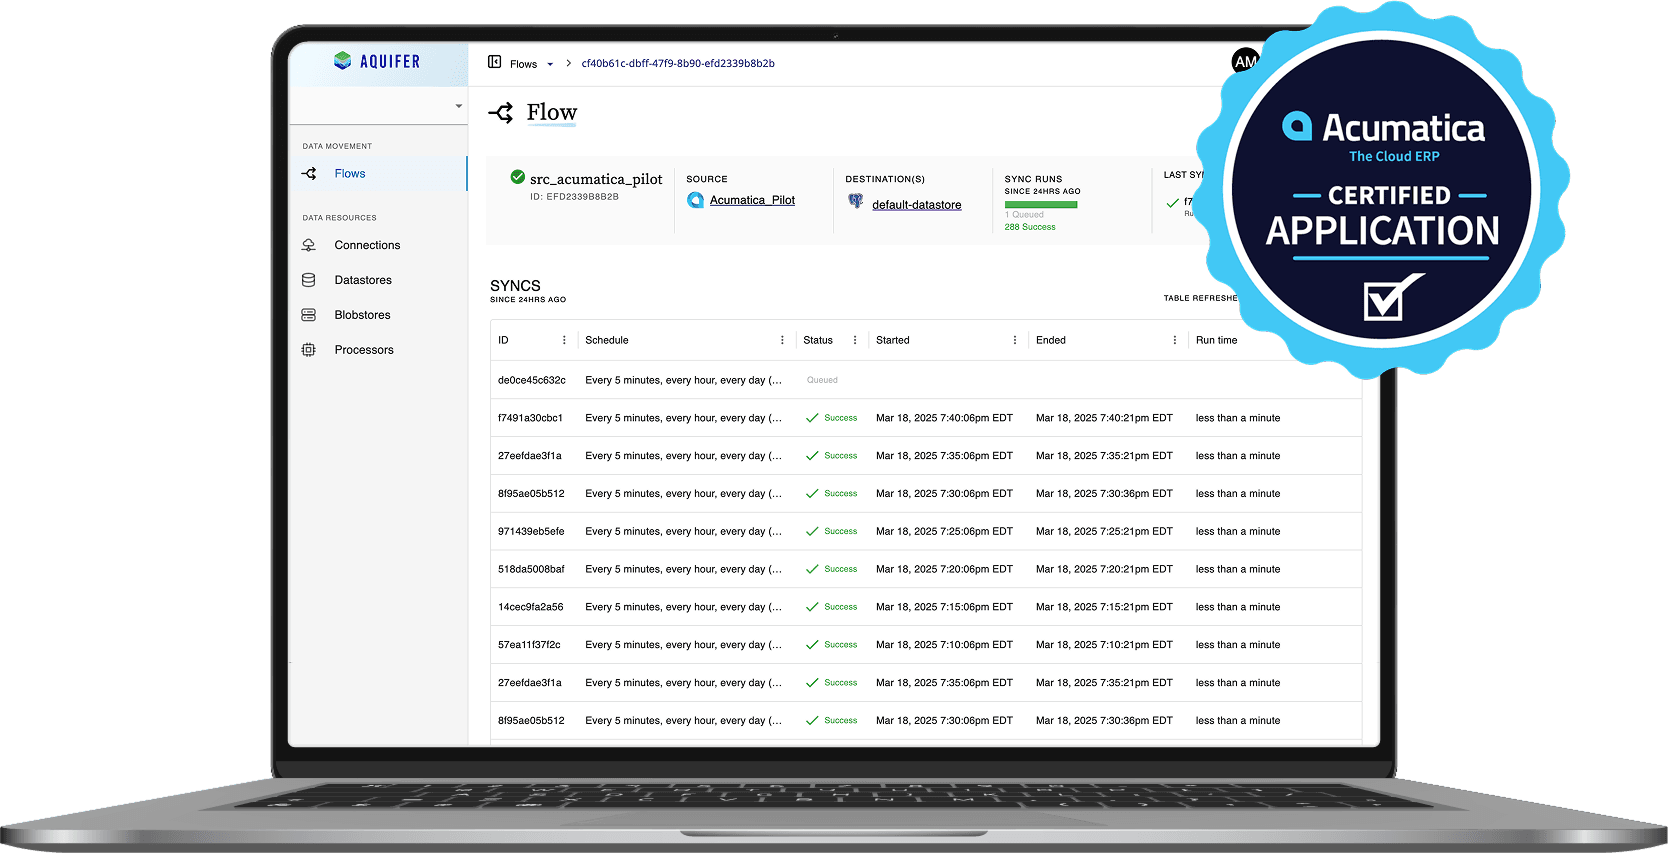The height and width of the screenshot is (853, 1668).
Task: Click the Acumatica Certified Application badge
Action: [1382, 189]
